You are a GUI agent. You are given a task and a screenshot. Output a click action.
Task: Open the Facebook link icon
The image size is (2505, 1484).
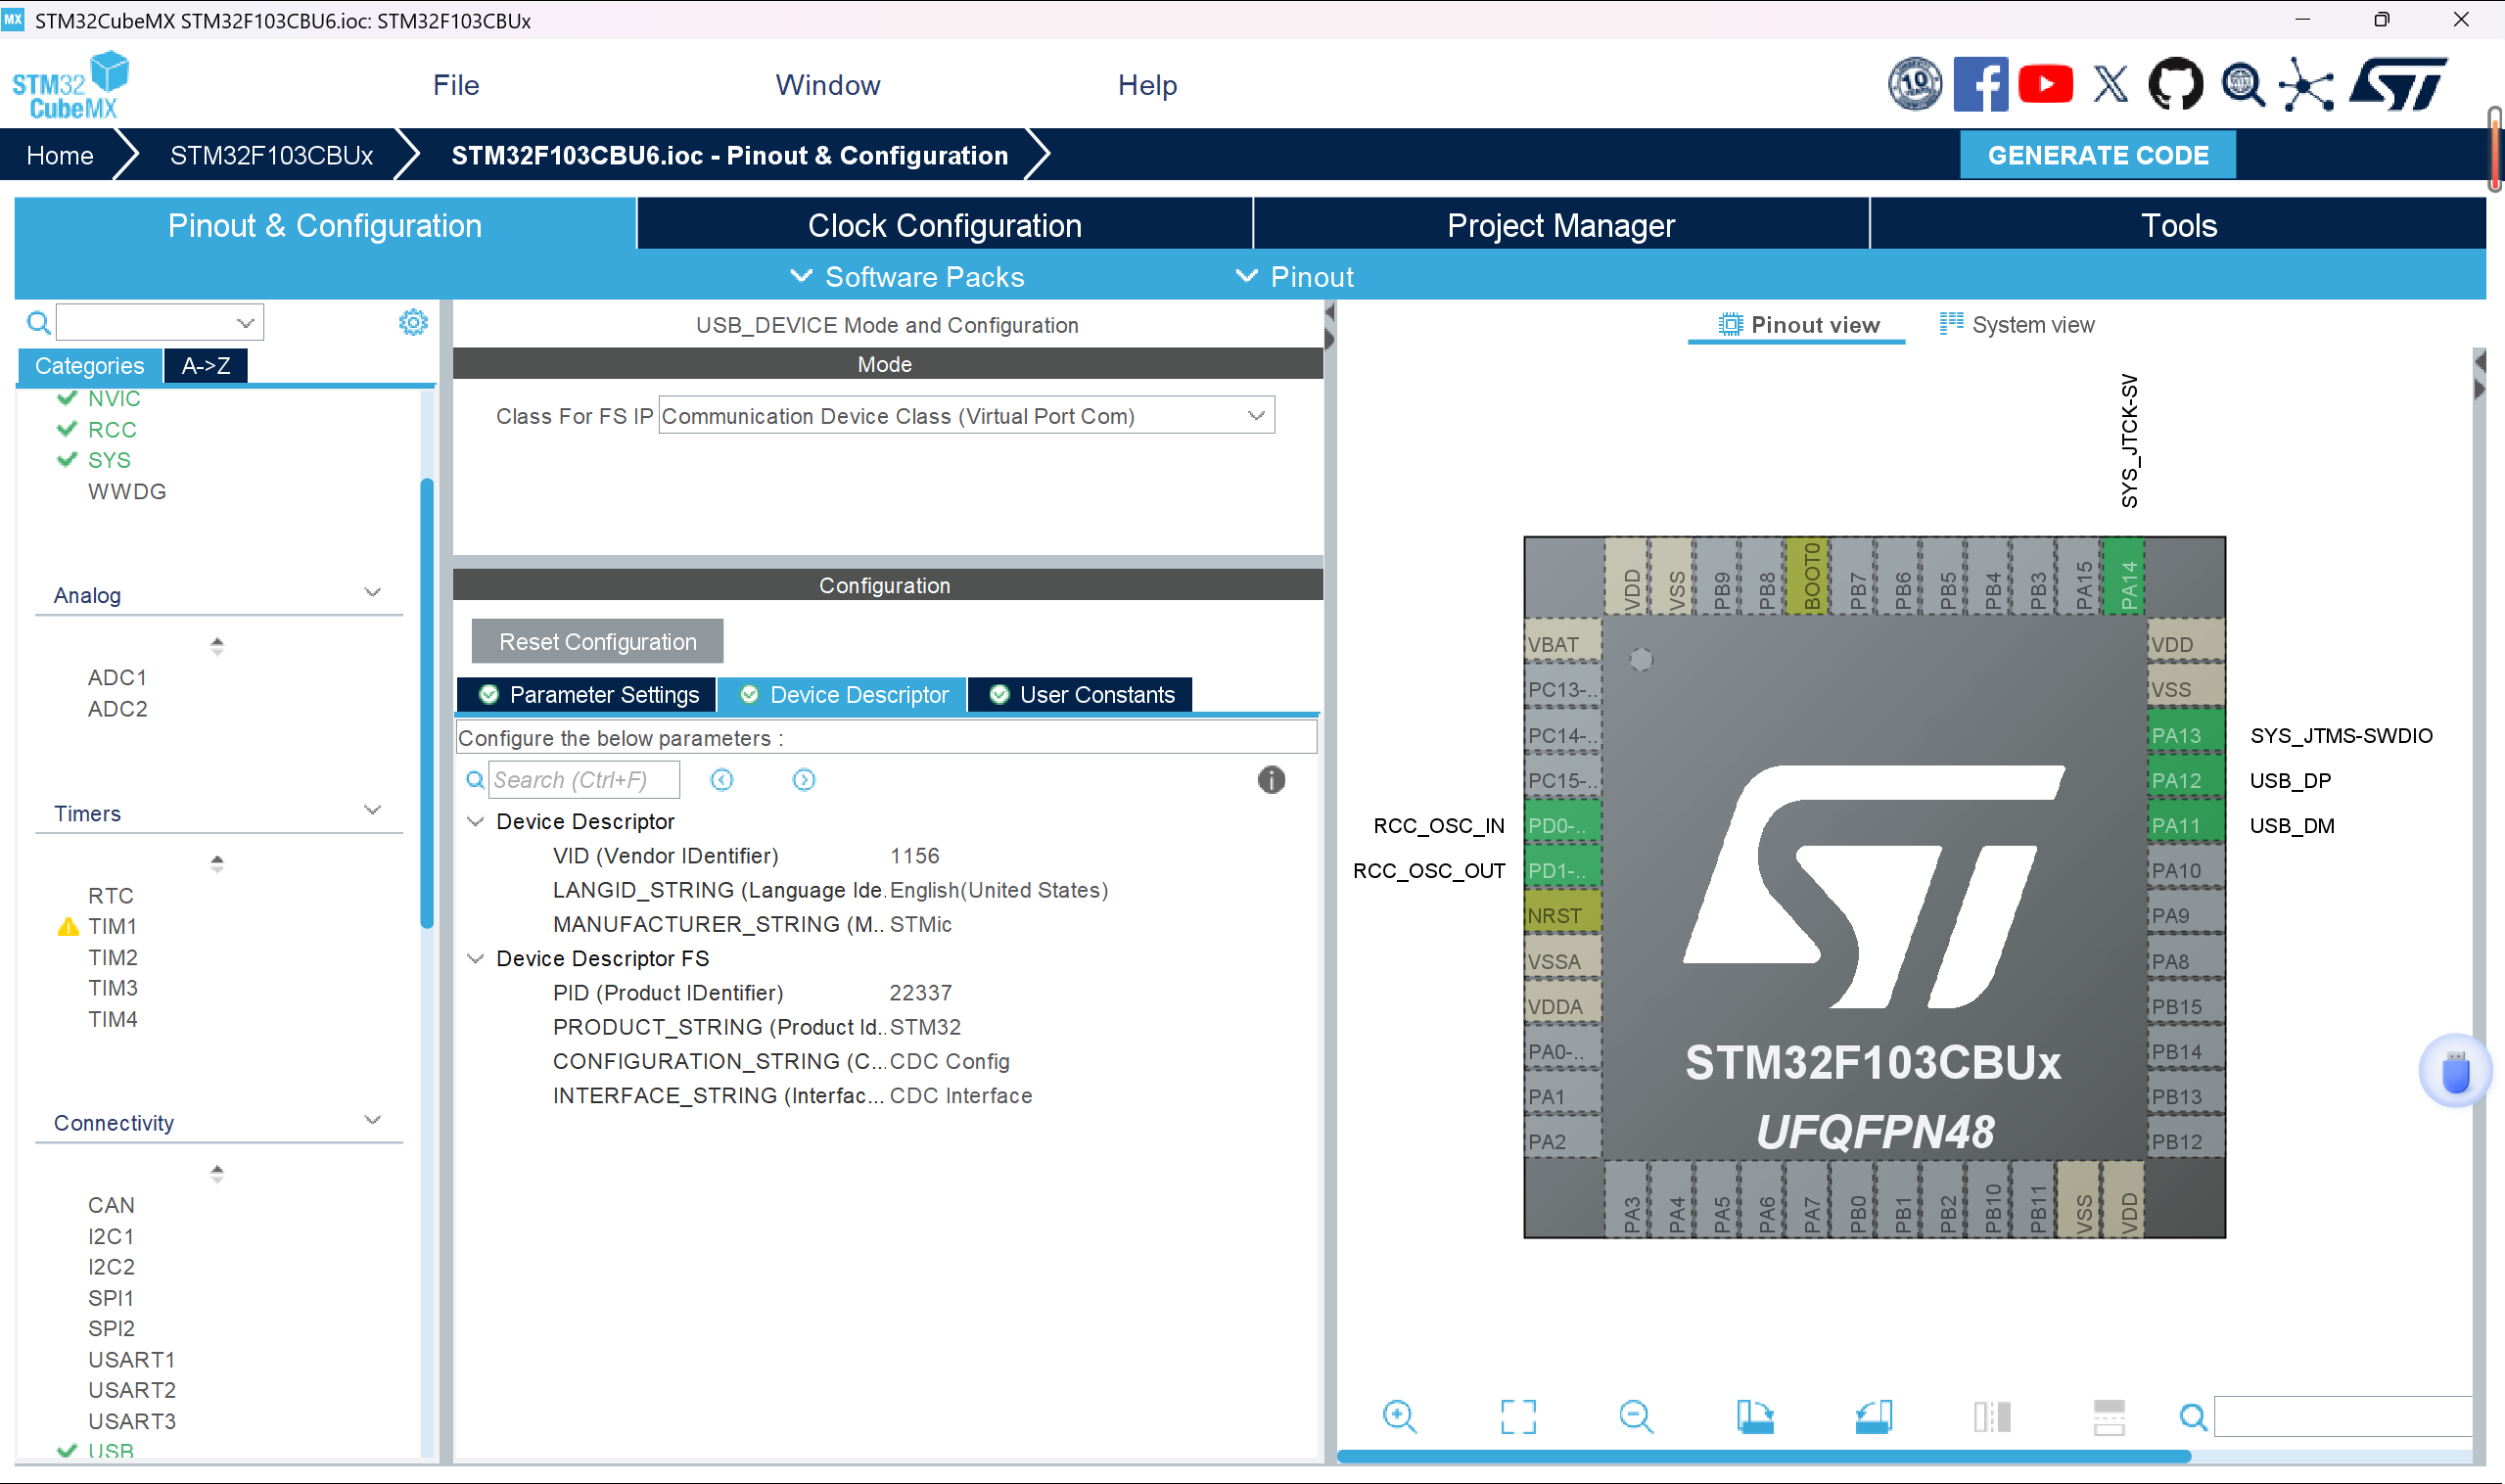pos(1980,85)
